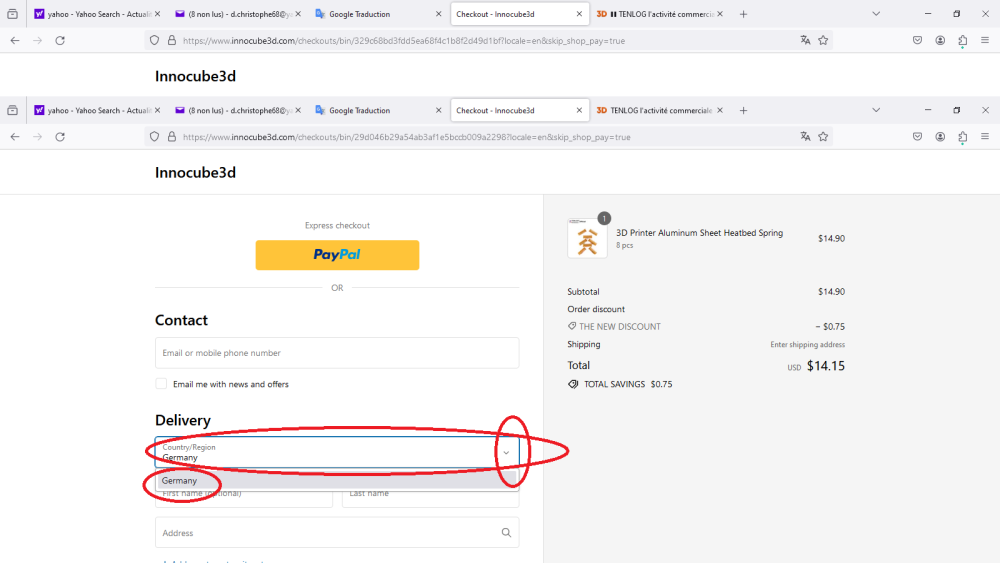
Task: Click the search icon in Address field
Action: (506, 533)
